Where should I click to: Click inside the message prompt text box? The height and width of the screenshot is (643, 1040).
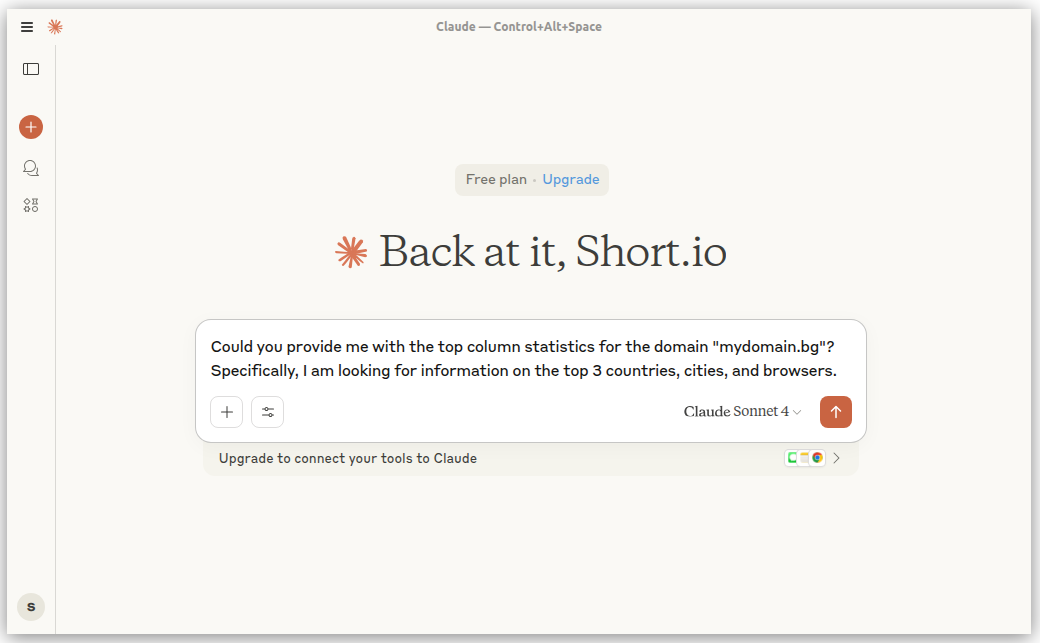(x=530, y=359)
